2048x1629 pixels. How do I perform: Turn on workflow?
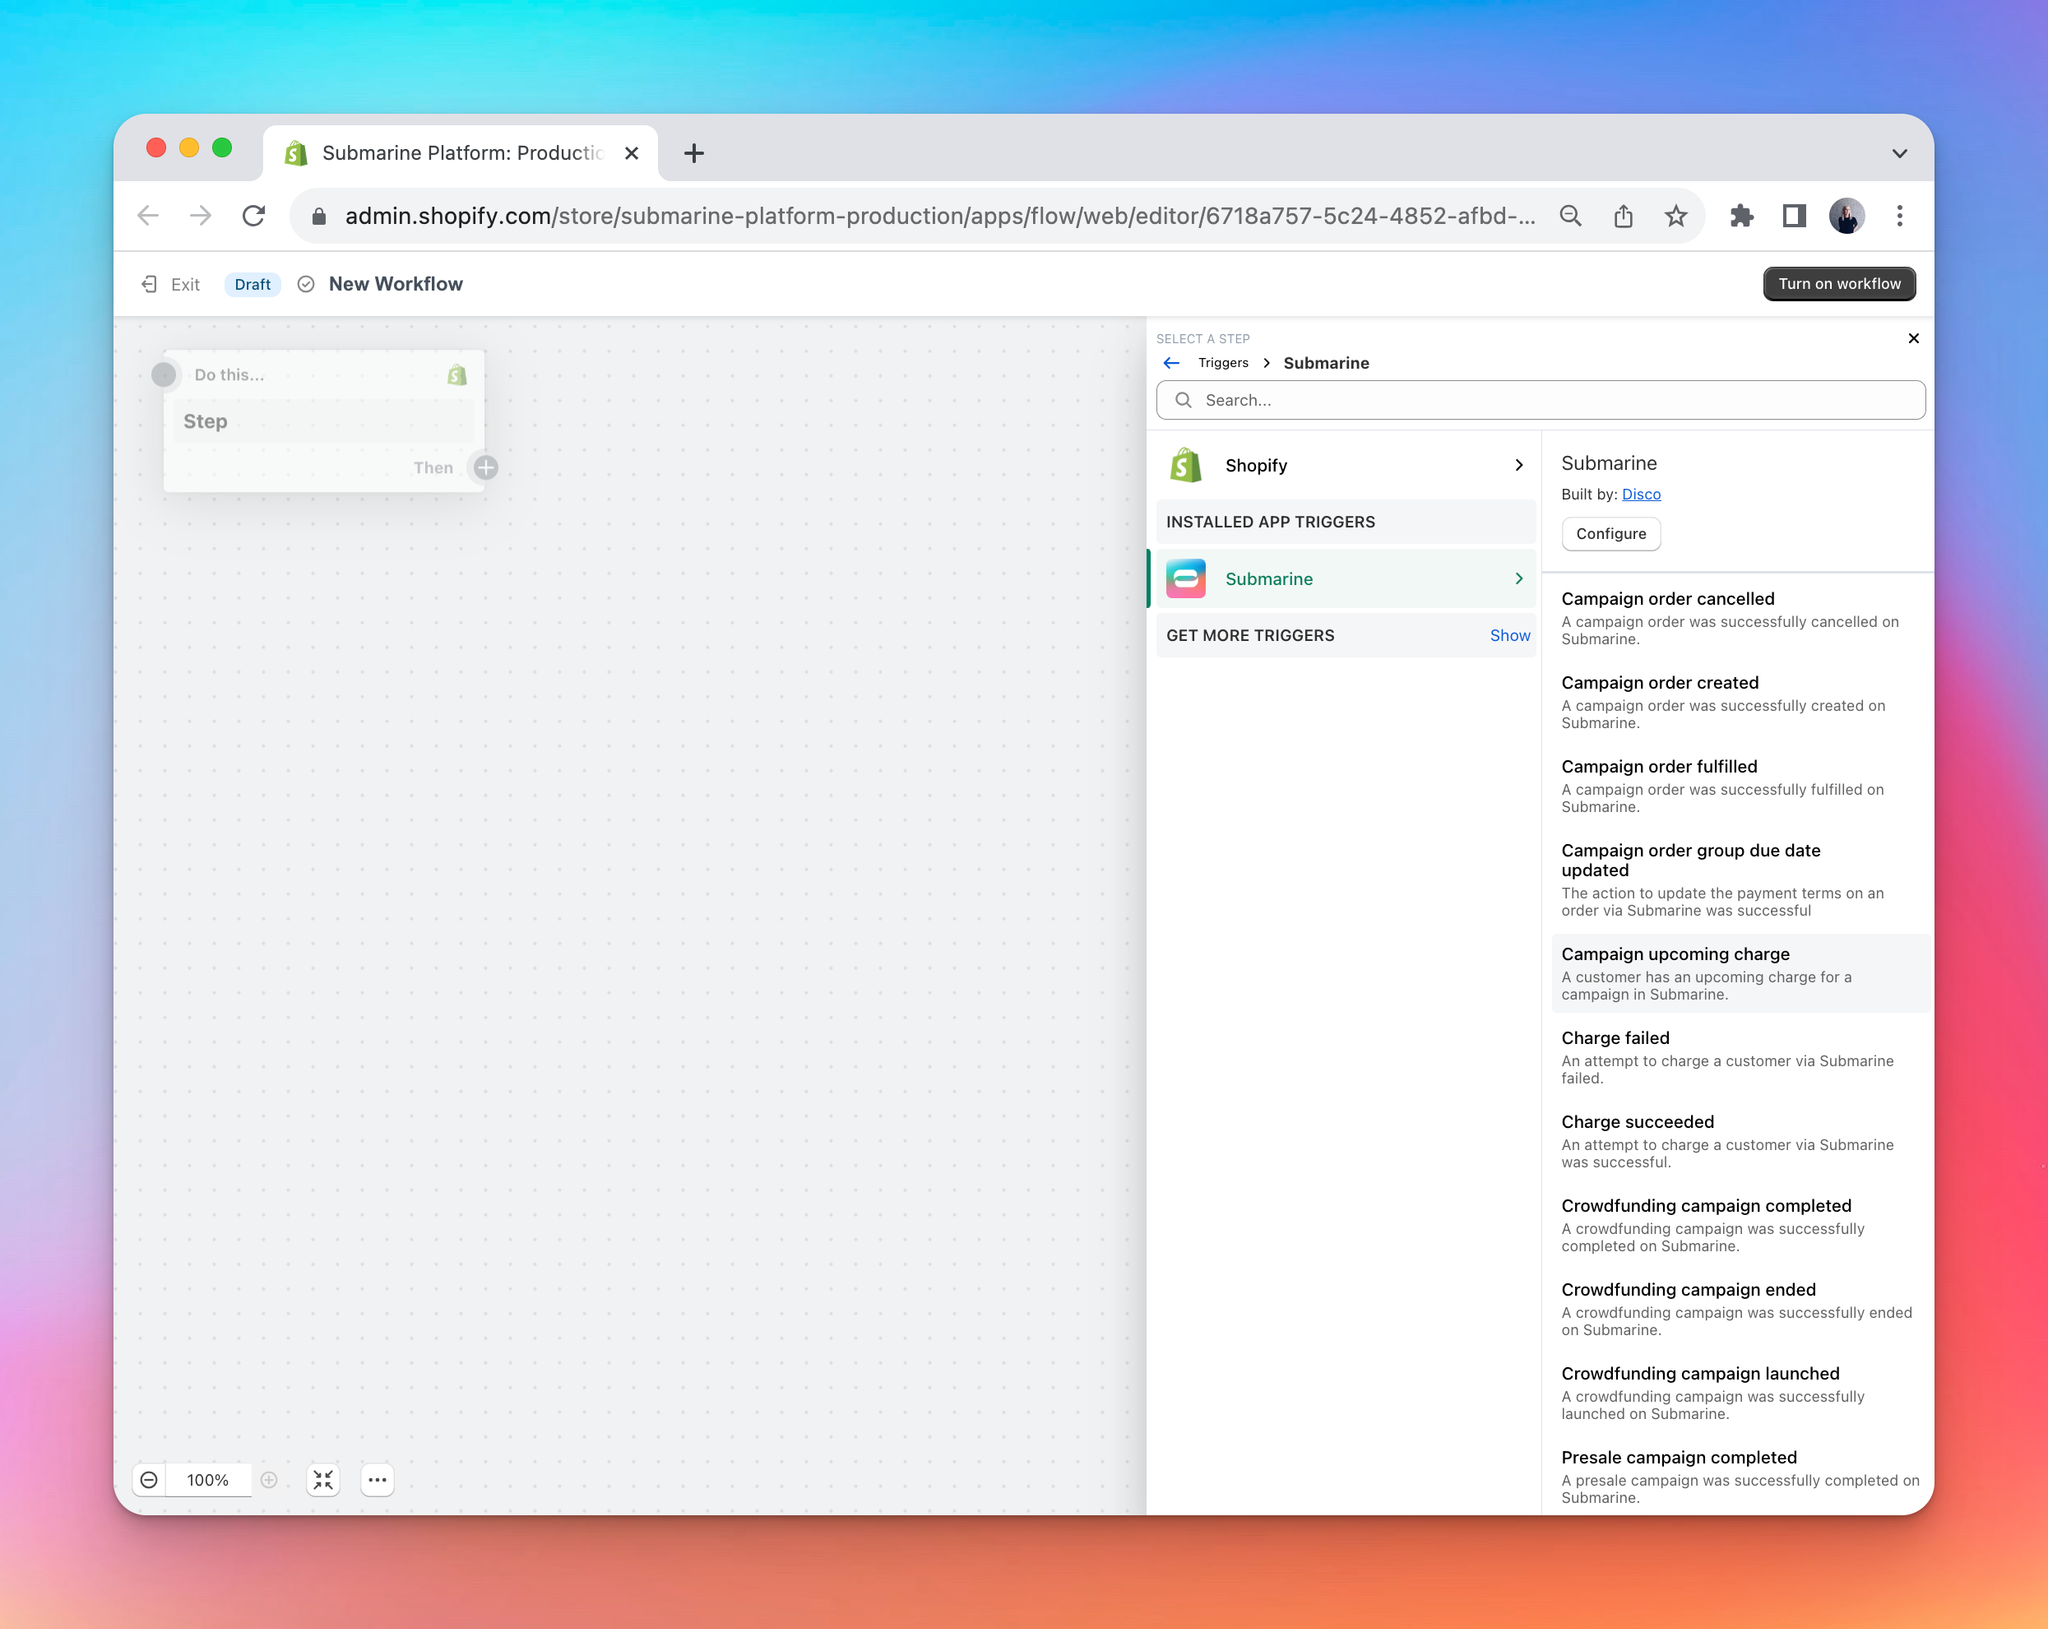1839,284
